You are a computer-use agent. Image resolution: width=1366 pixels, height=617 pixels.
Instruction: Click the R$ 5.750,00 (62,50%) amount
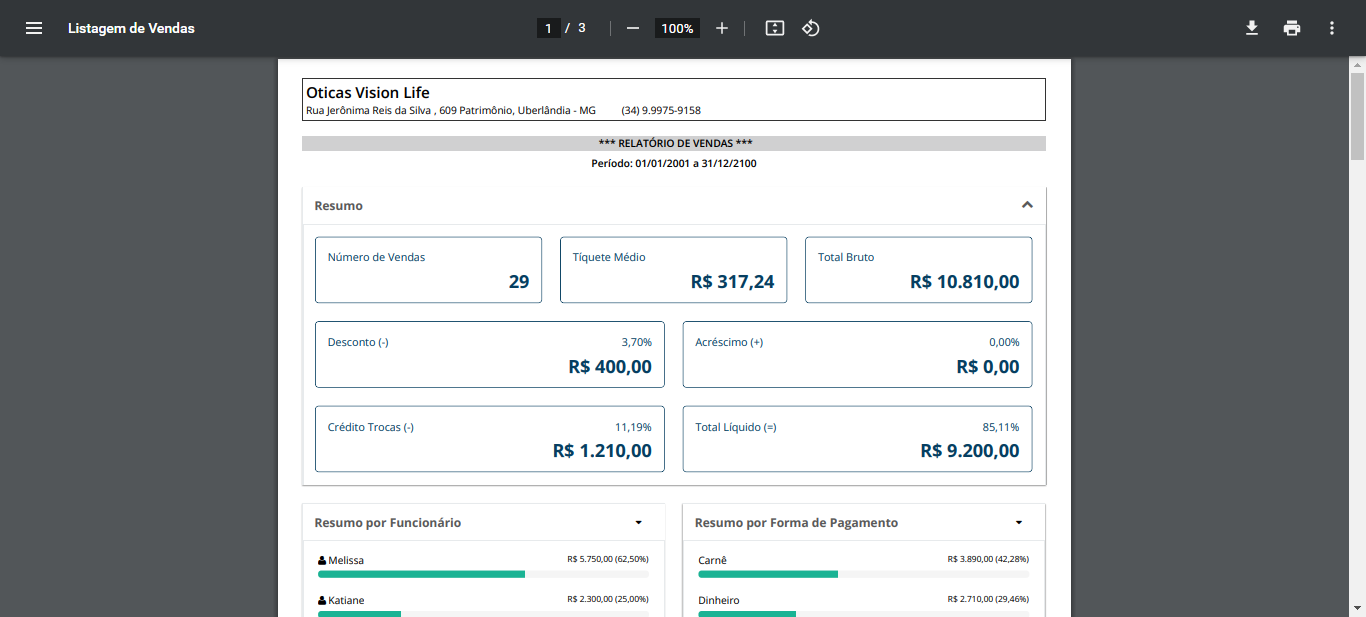click(607, 560)
